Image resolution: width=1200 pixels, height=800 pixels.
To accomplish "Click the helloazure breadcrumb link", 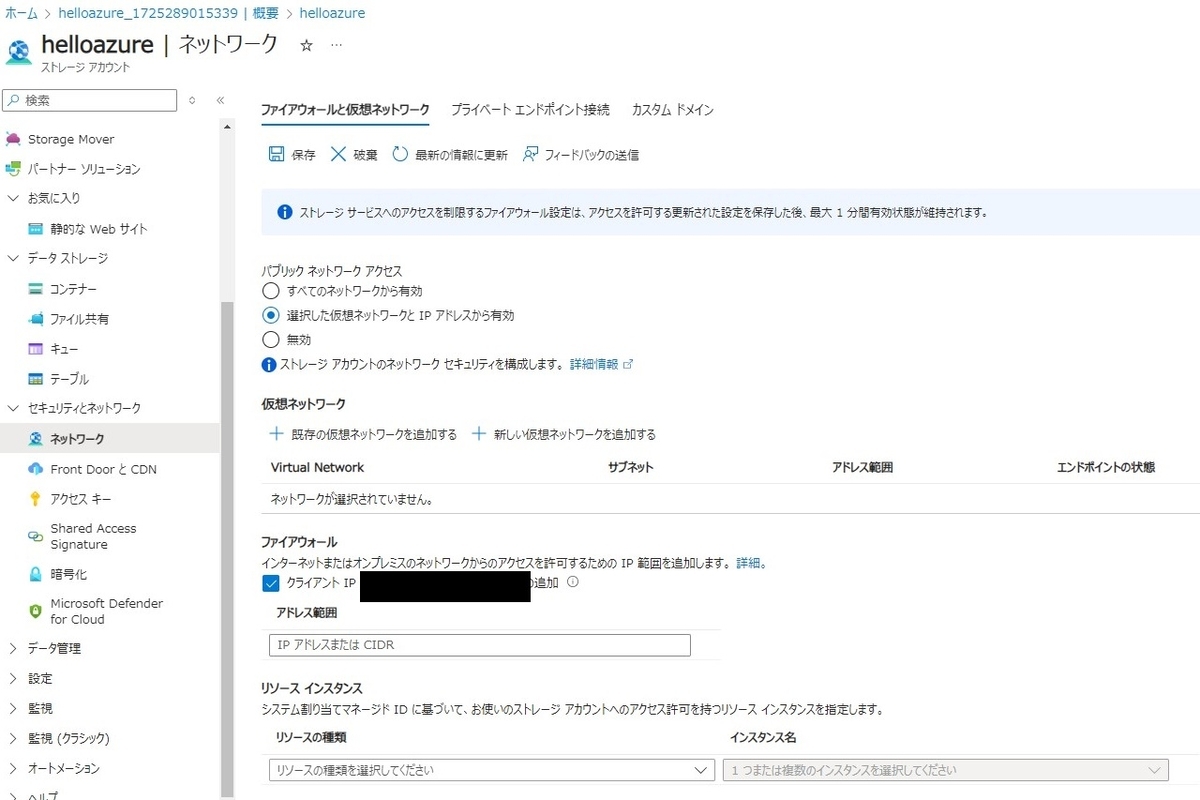I will pyautogui.click(x=332, y=14).
